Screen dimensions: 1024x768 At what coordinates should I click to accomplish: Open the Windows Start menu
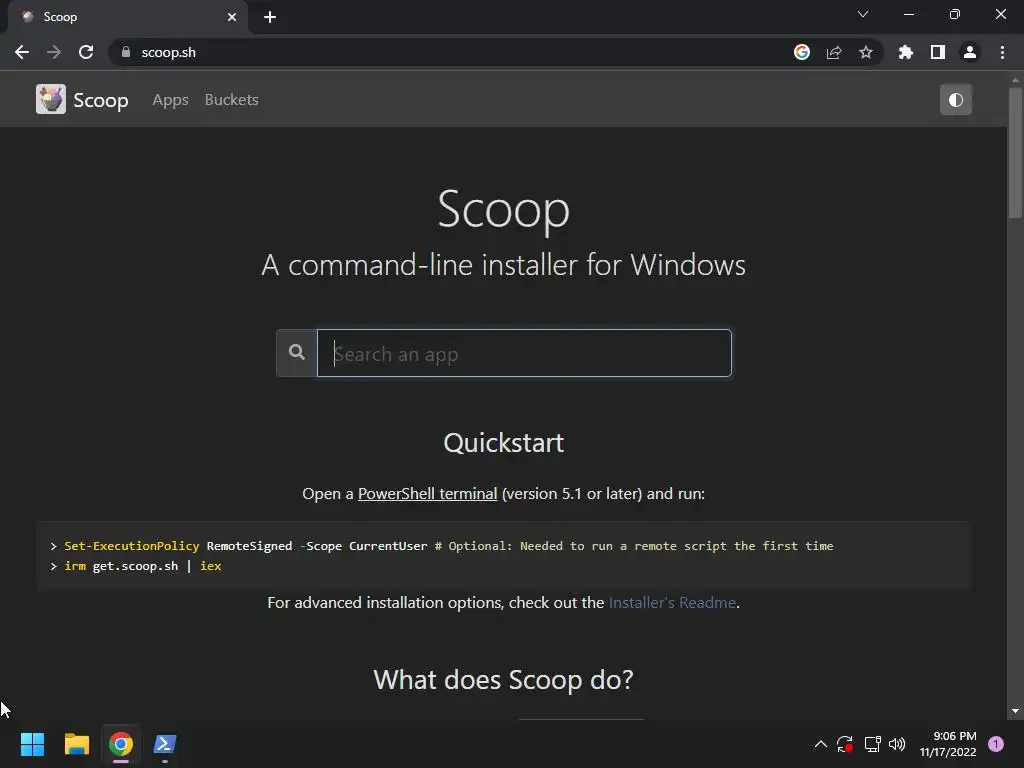tap(32, 744)
